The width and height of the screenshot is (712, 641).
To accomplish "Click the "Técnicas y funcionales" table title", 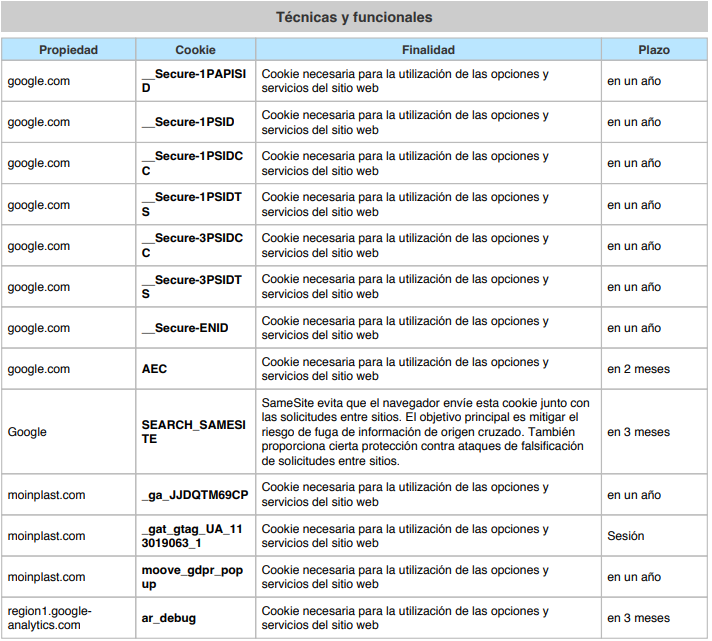I will coord(354,17).
